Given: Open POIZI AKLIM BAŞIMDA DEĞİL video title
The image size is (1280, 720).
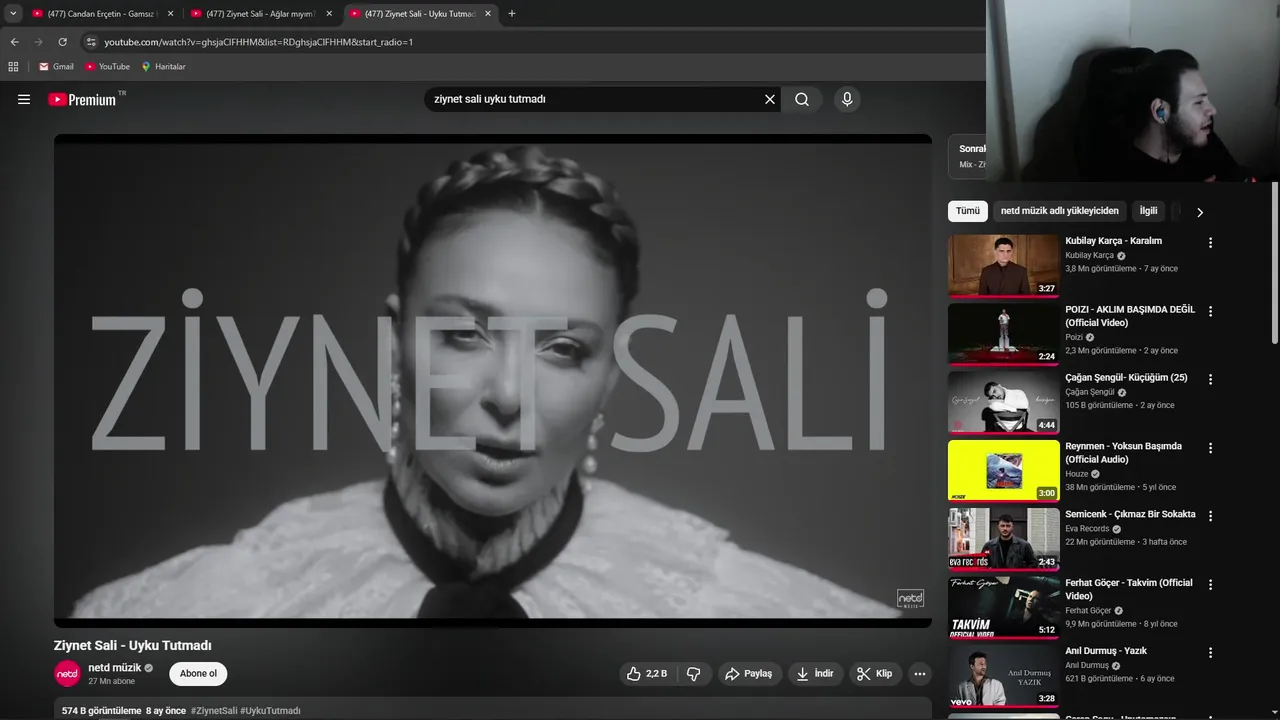Looking at the screenshot, I should point(1130,316).
